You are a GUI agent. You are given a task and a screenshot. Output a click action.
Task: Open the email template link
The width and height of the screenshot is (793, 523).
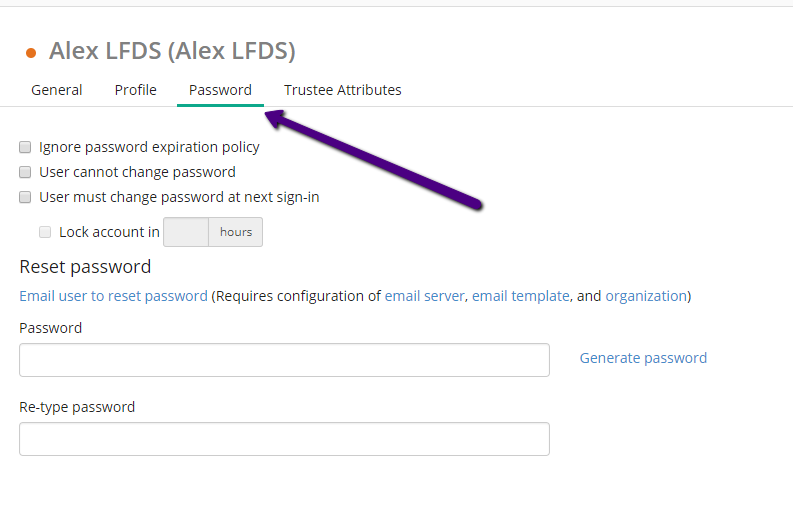coord(520,296)
